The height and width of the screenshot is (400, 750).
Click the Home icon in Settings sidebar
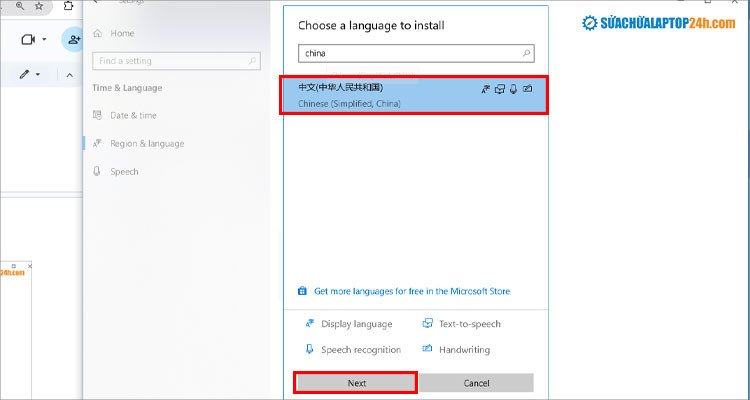(x=97, y=33)
